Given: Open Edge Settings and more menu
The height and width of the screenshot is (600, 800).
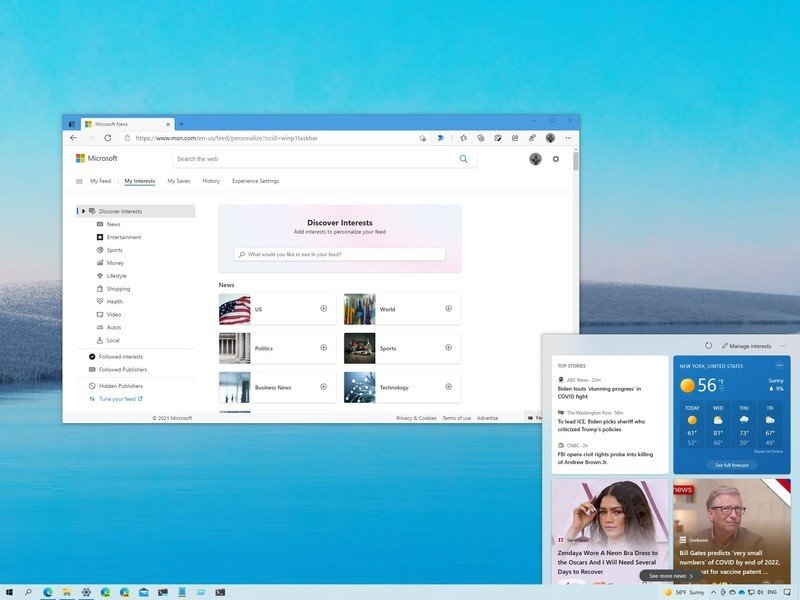Looking at the screenshot, I should pos(568,138).
